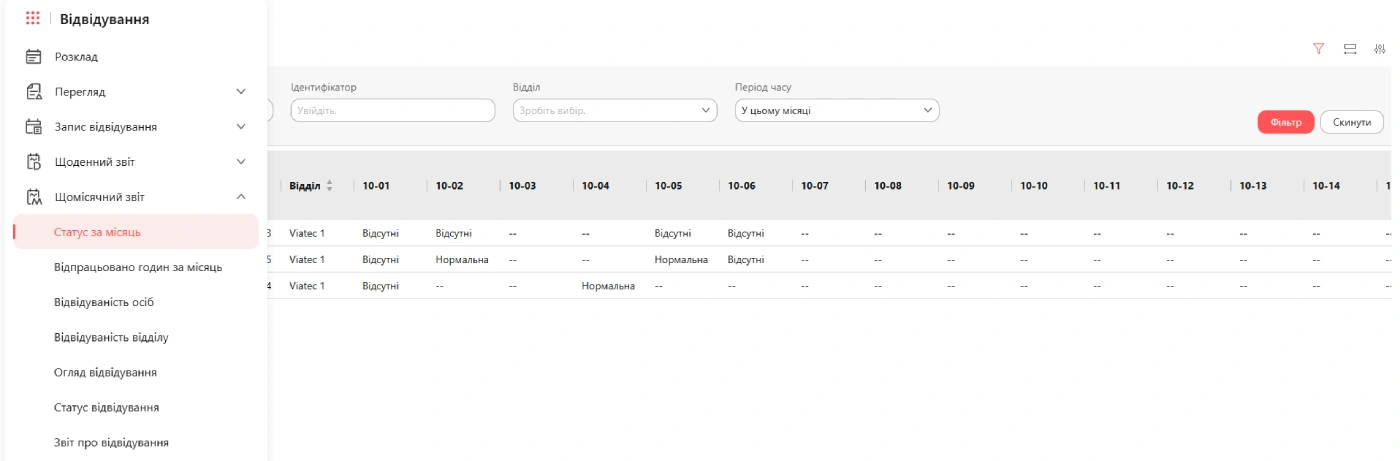Image resolution: width=1400 pixels, height=461 pixels.
Task: Click the 10-10 column header
Action: point(1034,186)
